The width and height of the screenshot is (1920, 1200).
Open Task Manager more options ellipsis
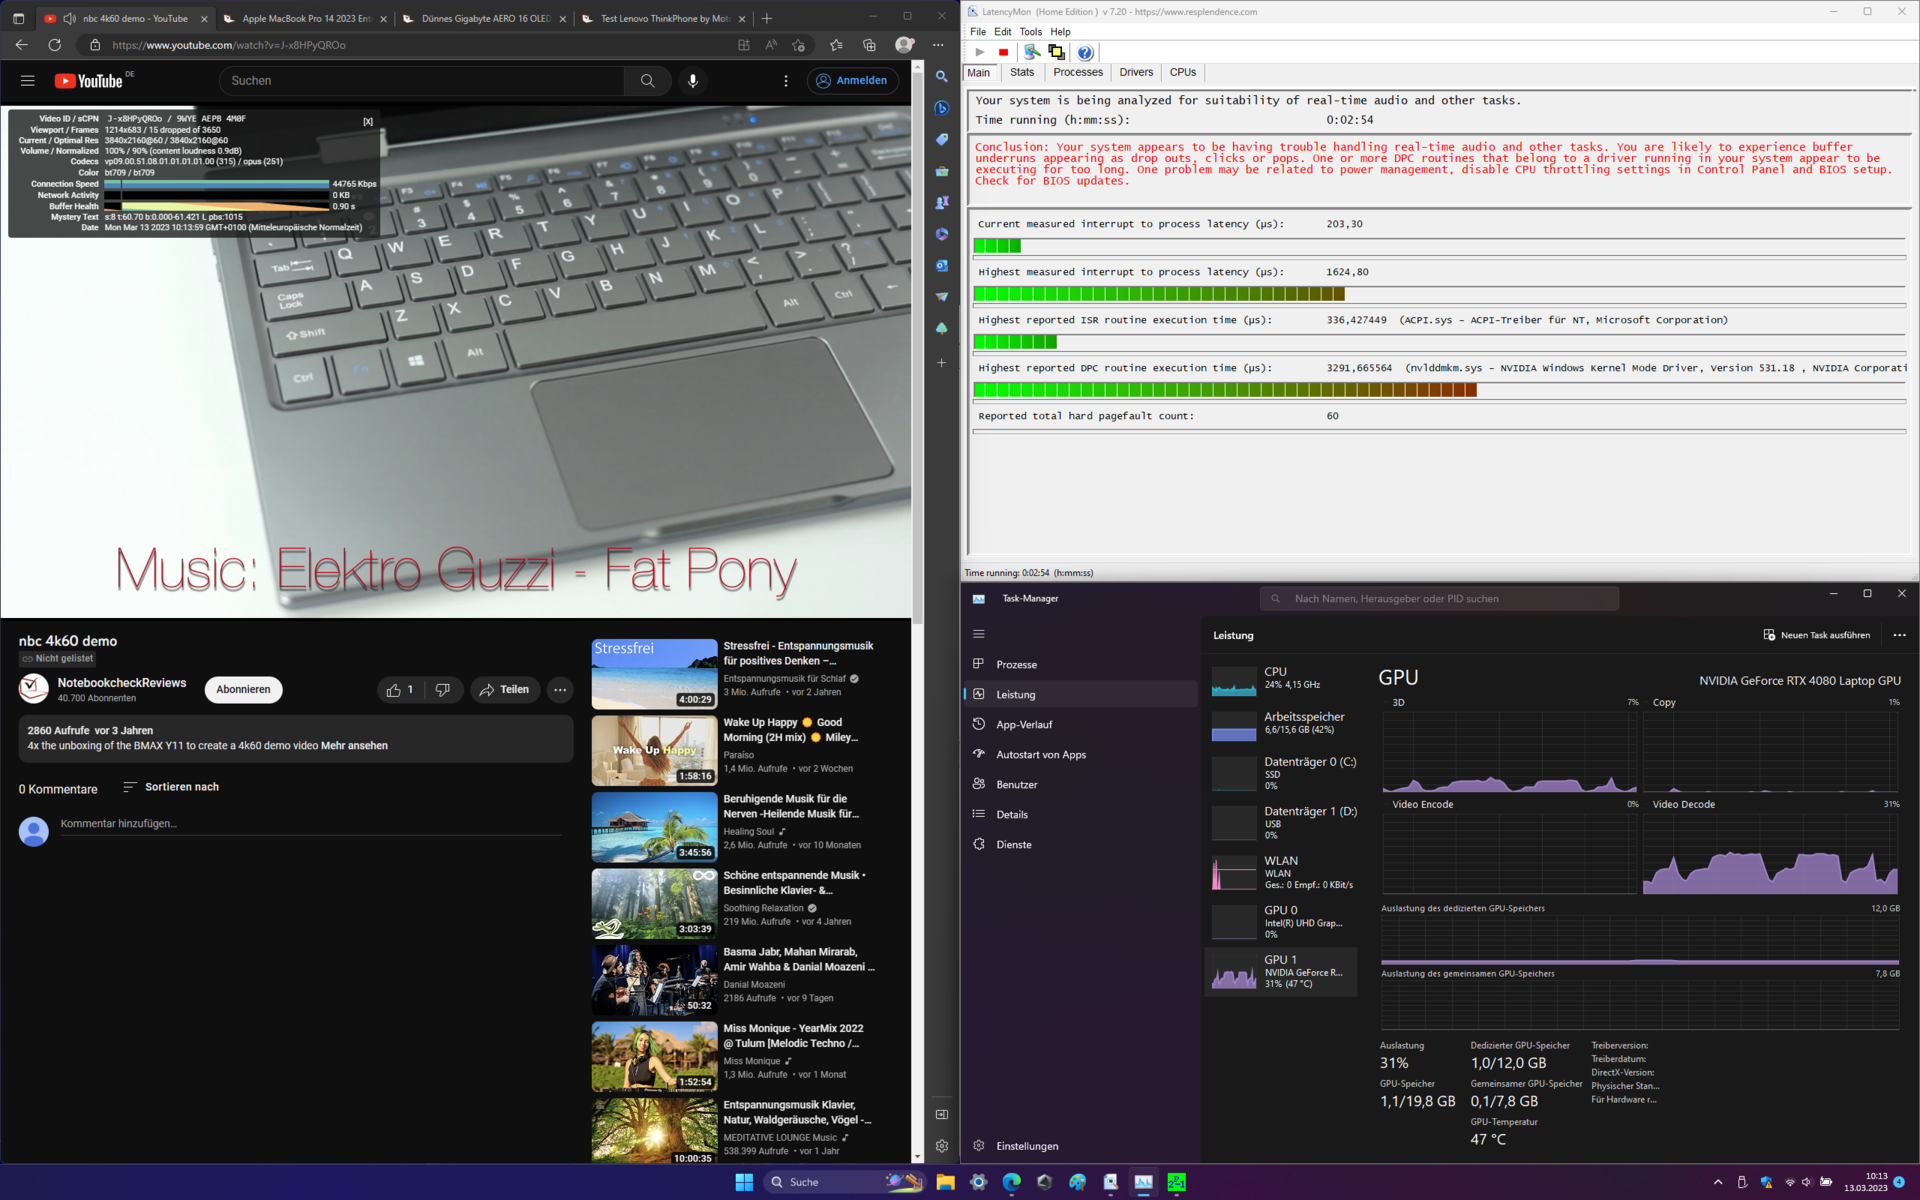pos(1899,635)
